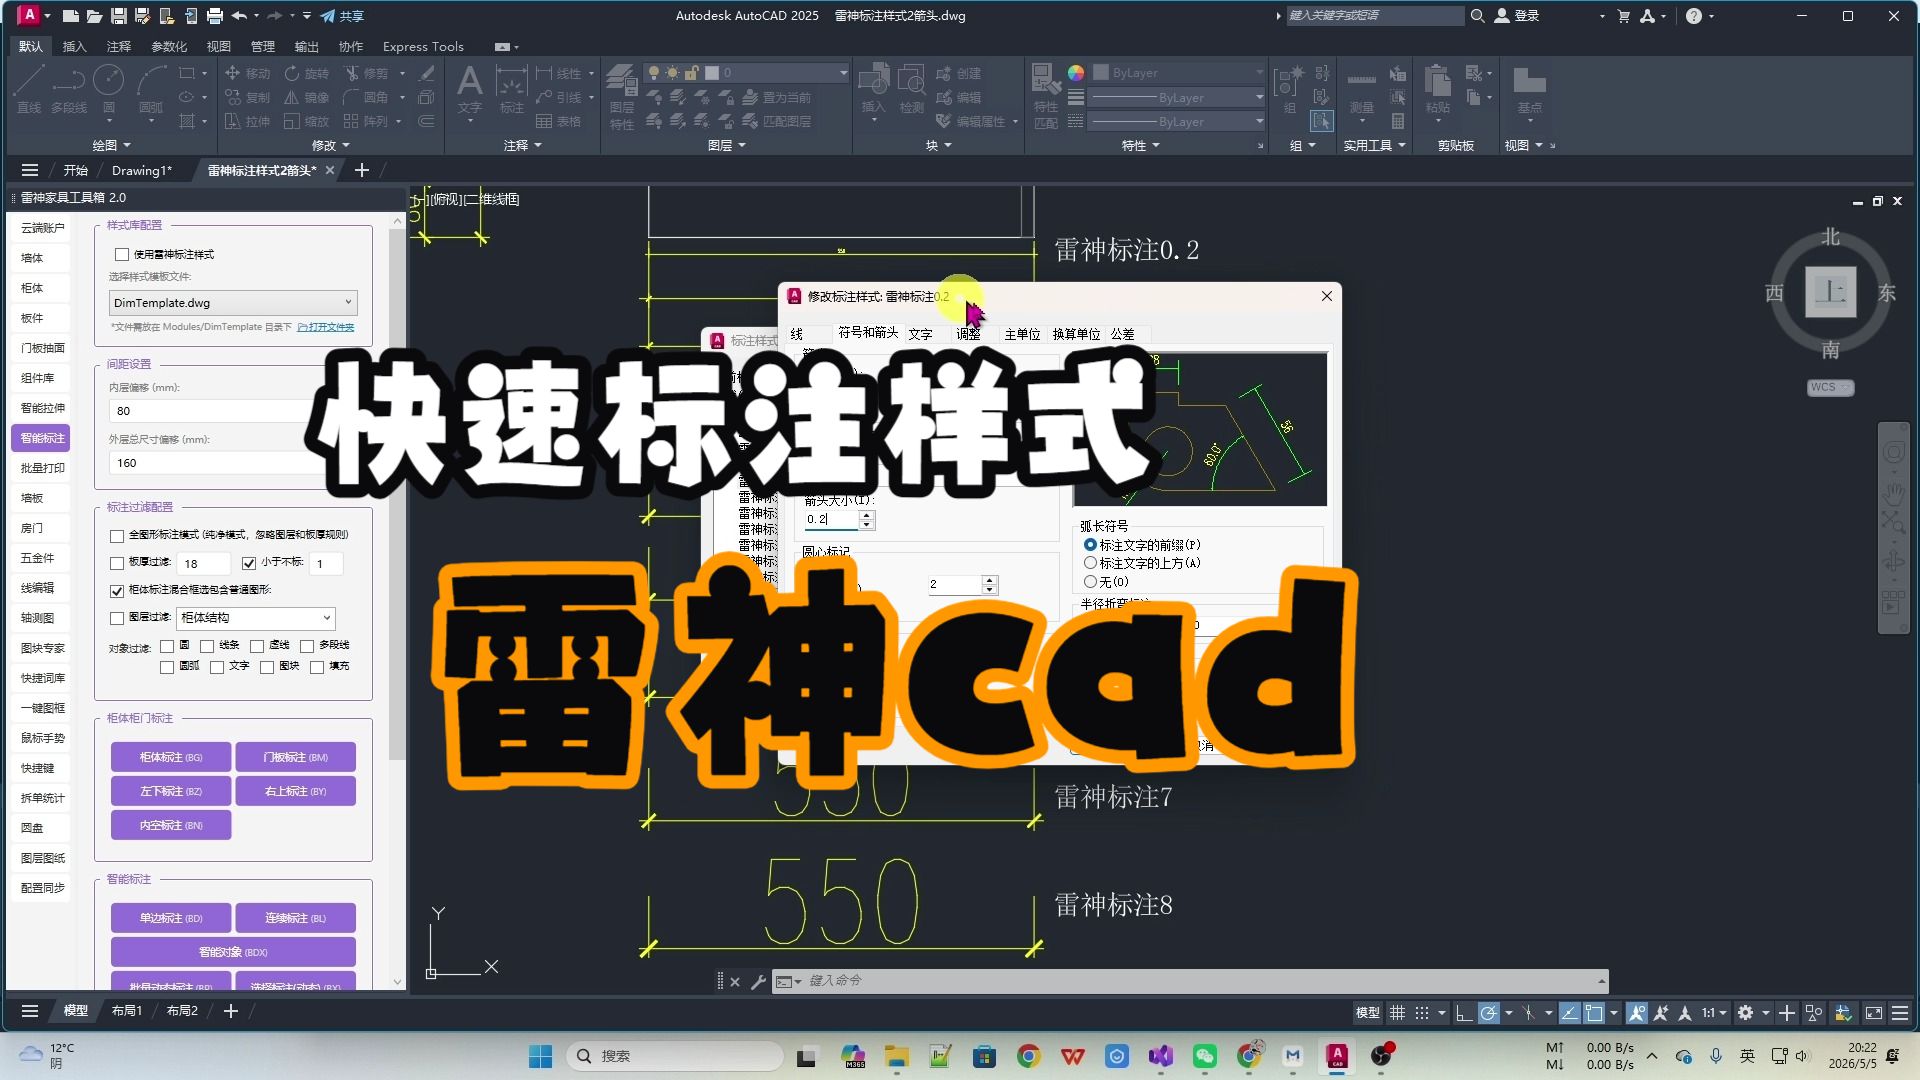Viewport: 1920px width, 1080px height.
Task: Click the Insert block (插入) icon
Action: pyautogui.click(x=873, y=88)
